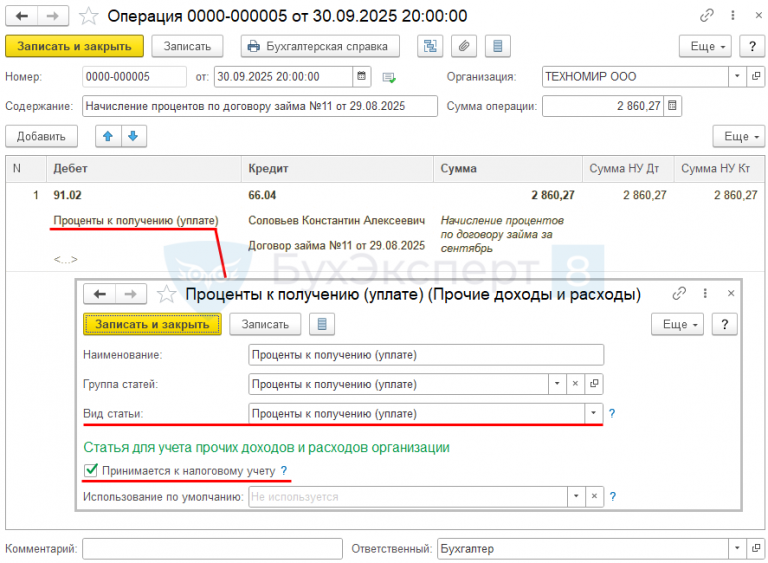Click Записать и закрыть in the dialog

coord(152,324)
